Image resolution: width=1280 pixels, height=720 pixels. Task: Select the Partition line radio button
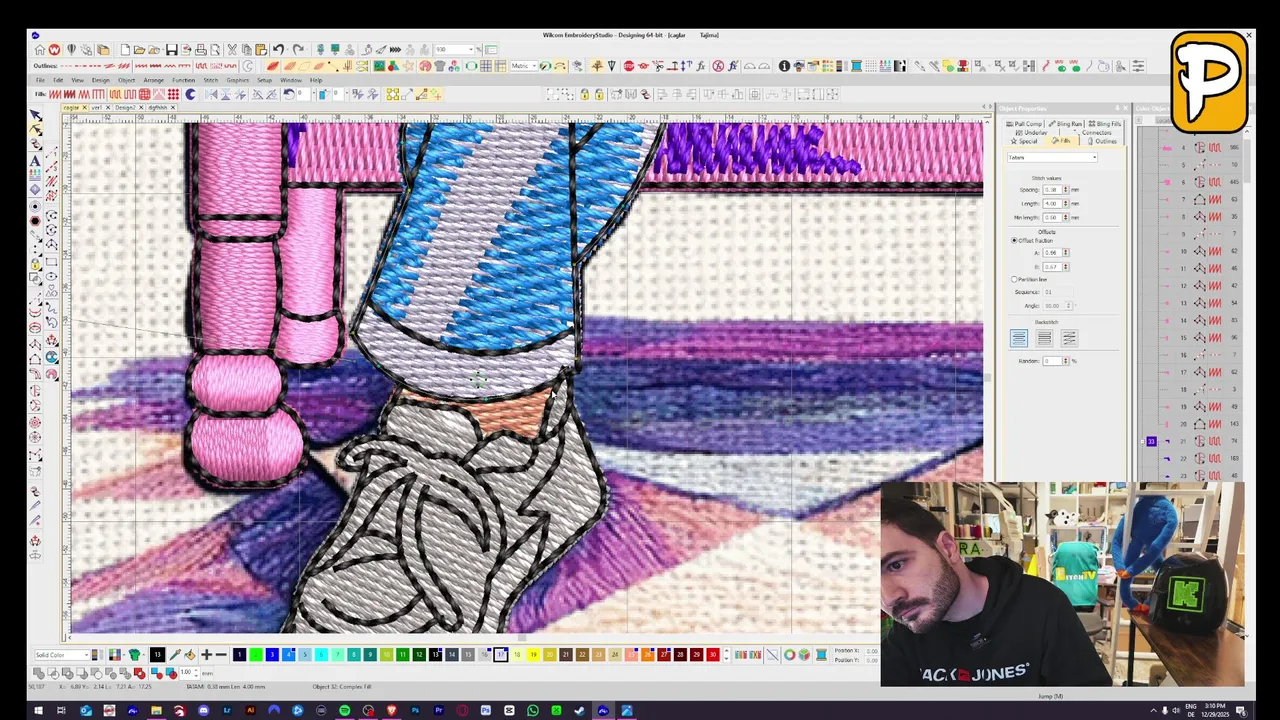tap(1014, 279)
